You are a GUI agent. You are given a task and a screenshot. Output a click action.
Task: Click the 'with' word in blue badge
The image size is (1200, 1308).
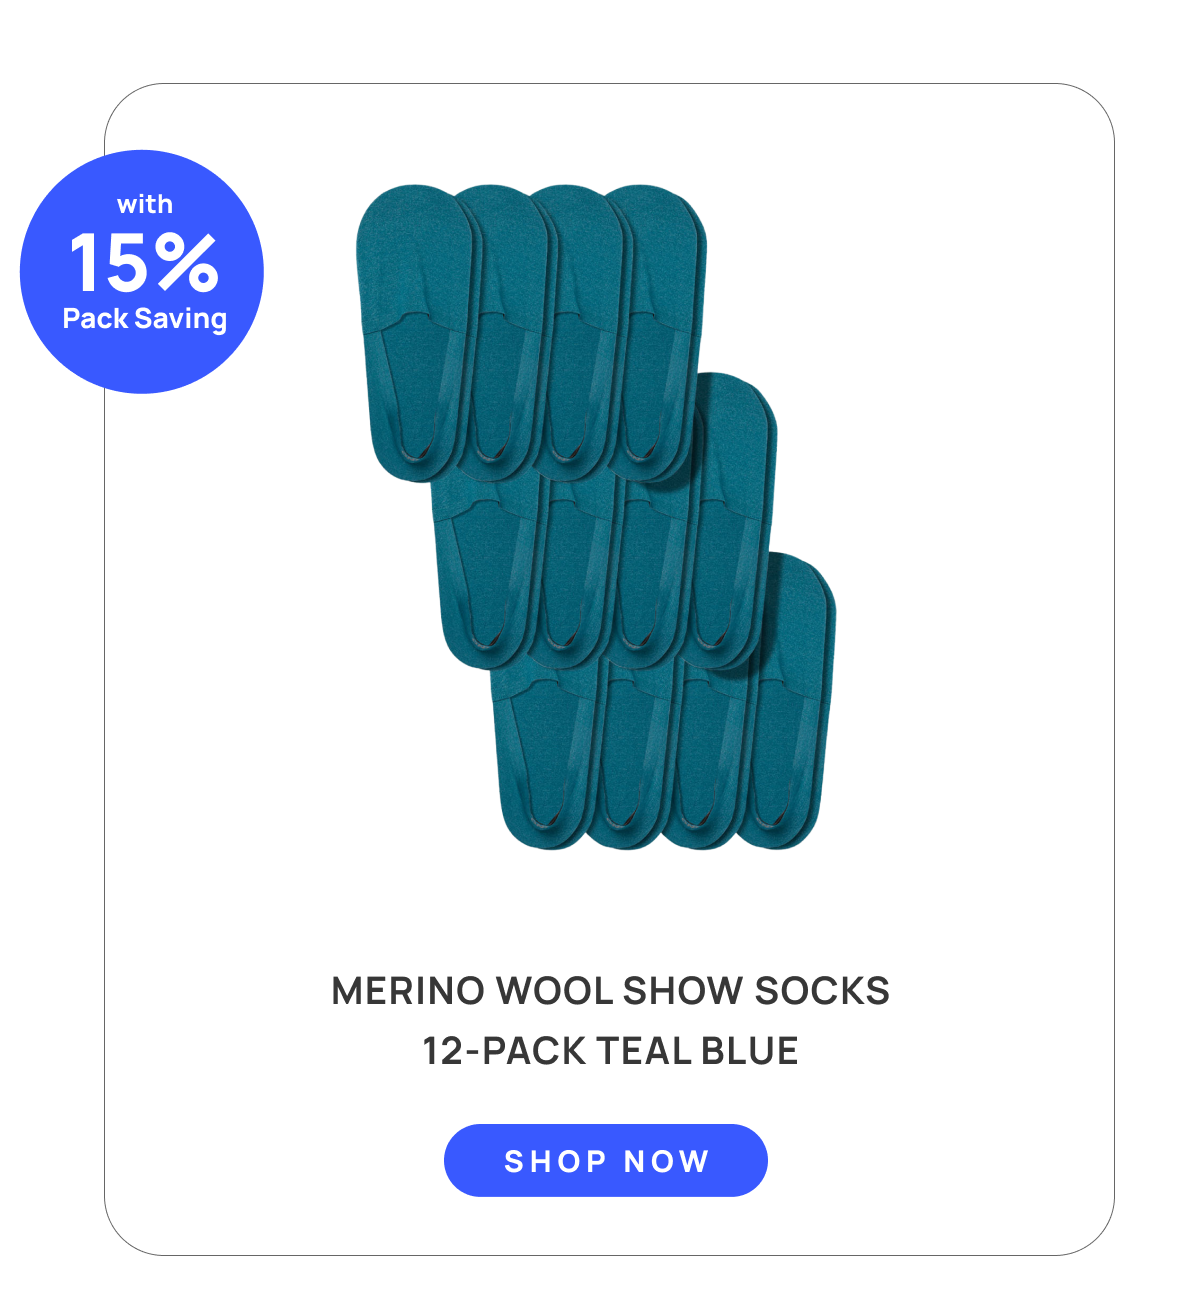click(144, 205)
